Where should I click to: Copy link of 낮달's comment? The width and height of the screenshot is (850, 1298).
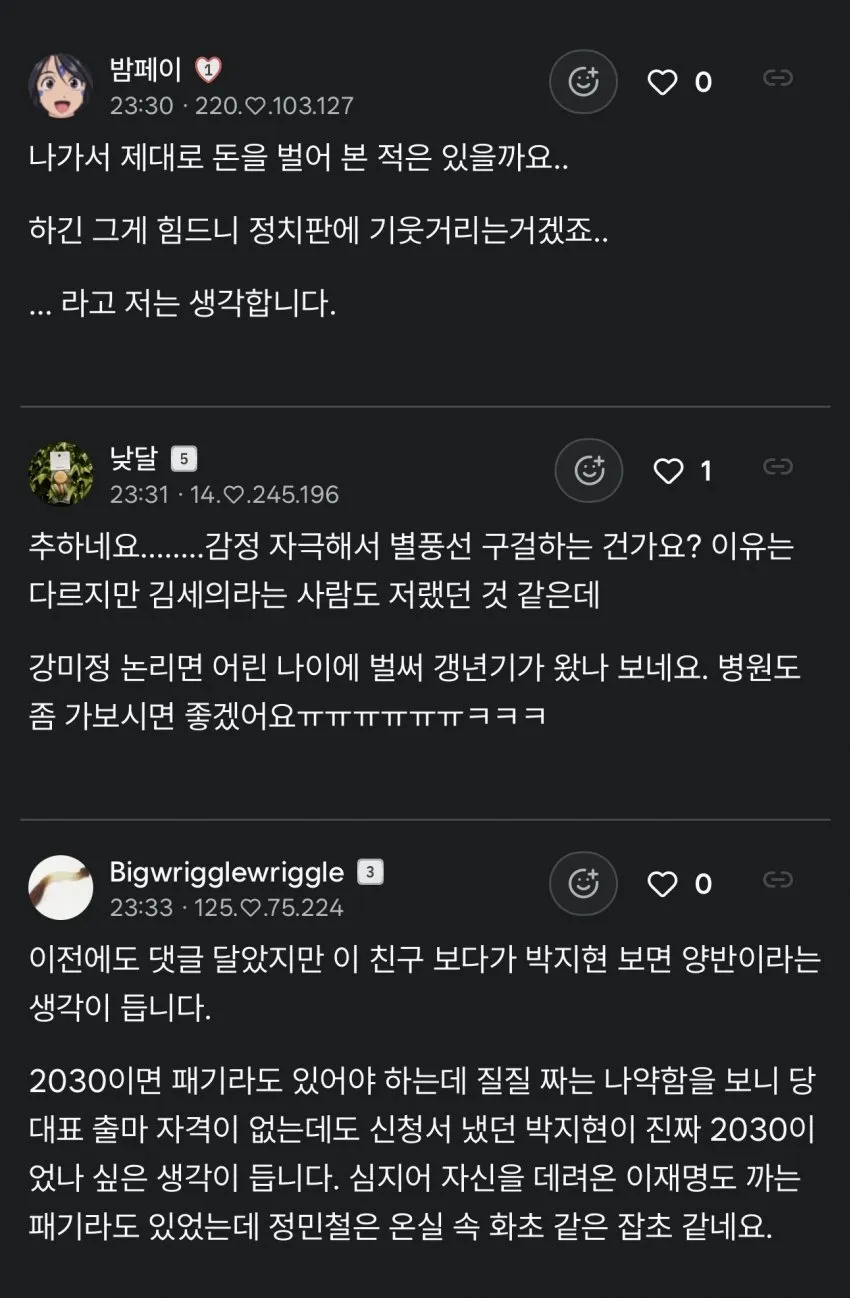pyautogui.click(x=778, y=466)
